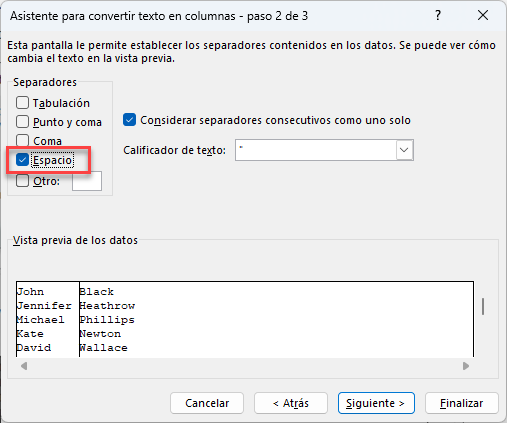The width and height of the screenshot is (507, 423).
Task: Check the Coma separator checkbox
Action: (22, 141)
